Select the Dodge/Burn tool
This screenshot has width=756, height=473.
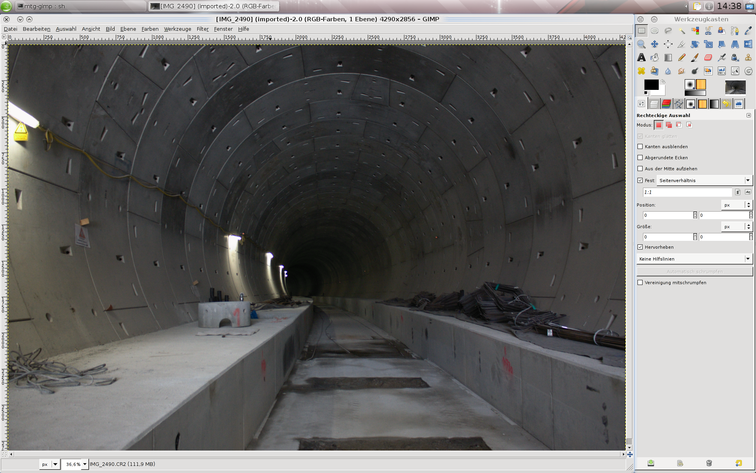tap(695, 71)
